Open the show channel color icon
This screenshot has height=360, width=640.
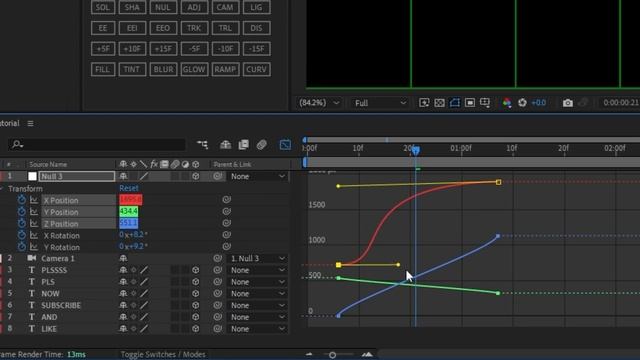[x=507, y=103]
